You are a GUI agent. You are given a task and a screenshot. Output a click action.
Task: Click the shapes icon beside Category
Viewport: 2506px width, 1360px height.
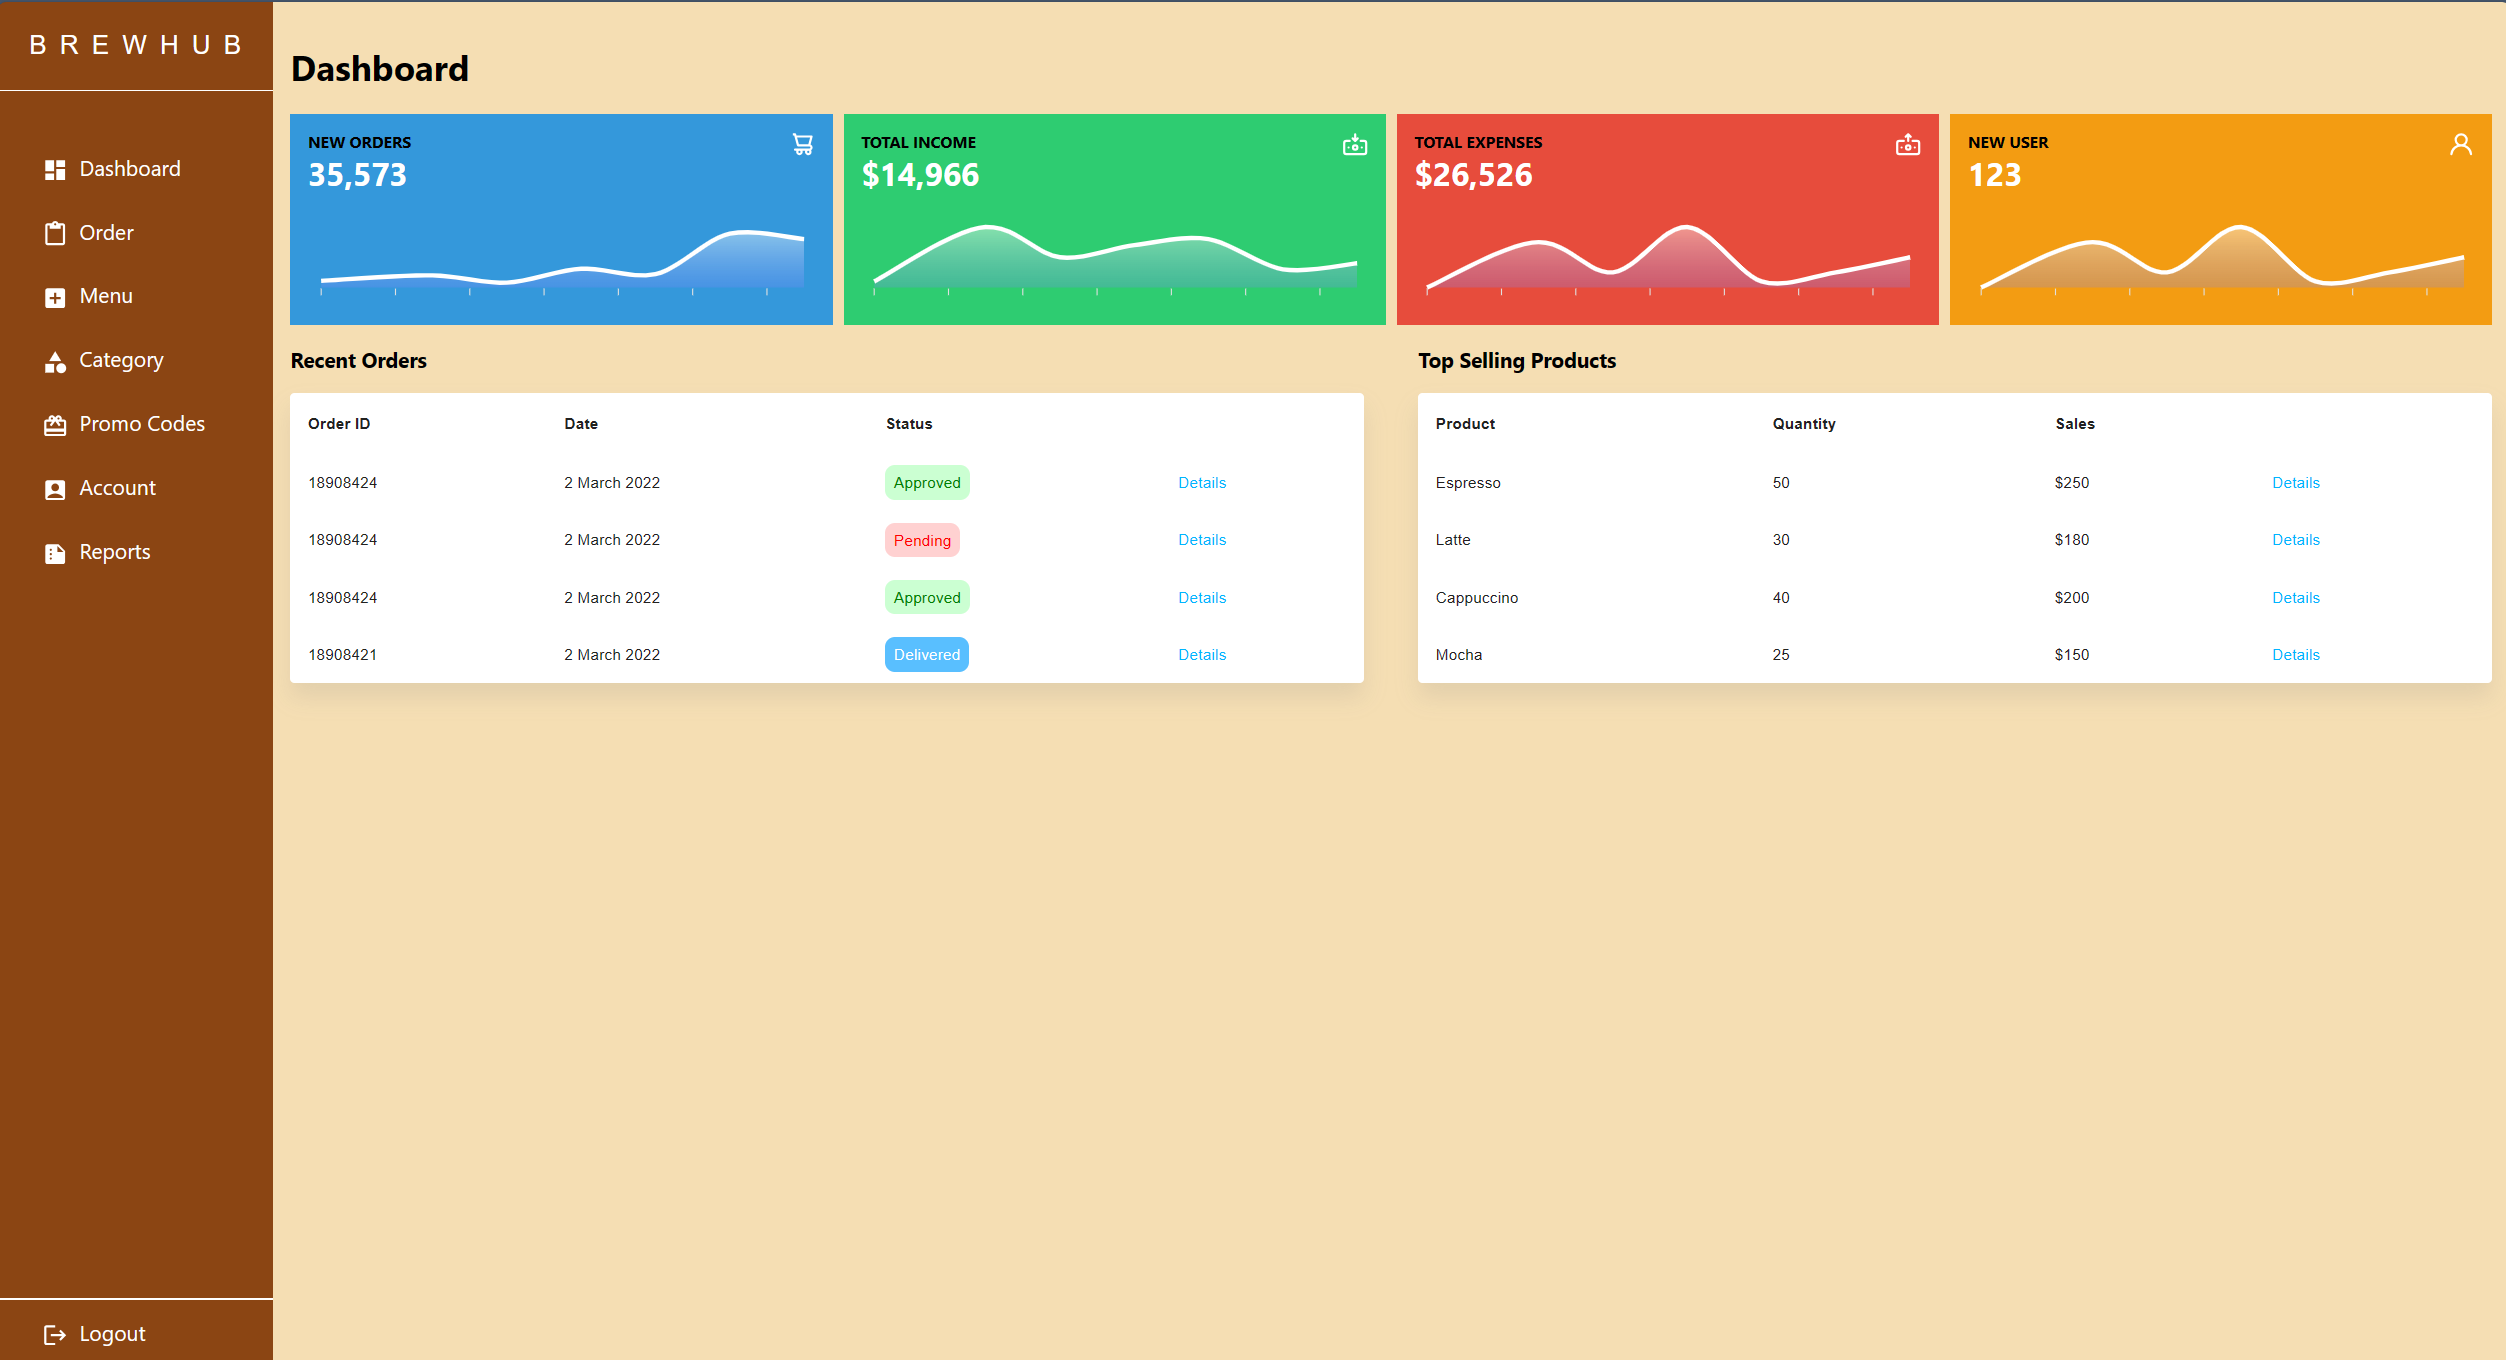coord(55,362)
